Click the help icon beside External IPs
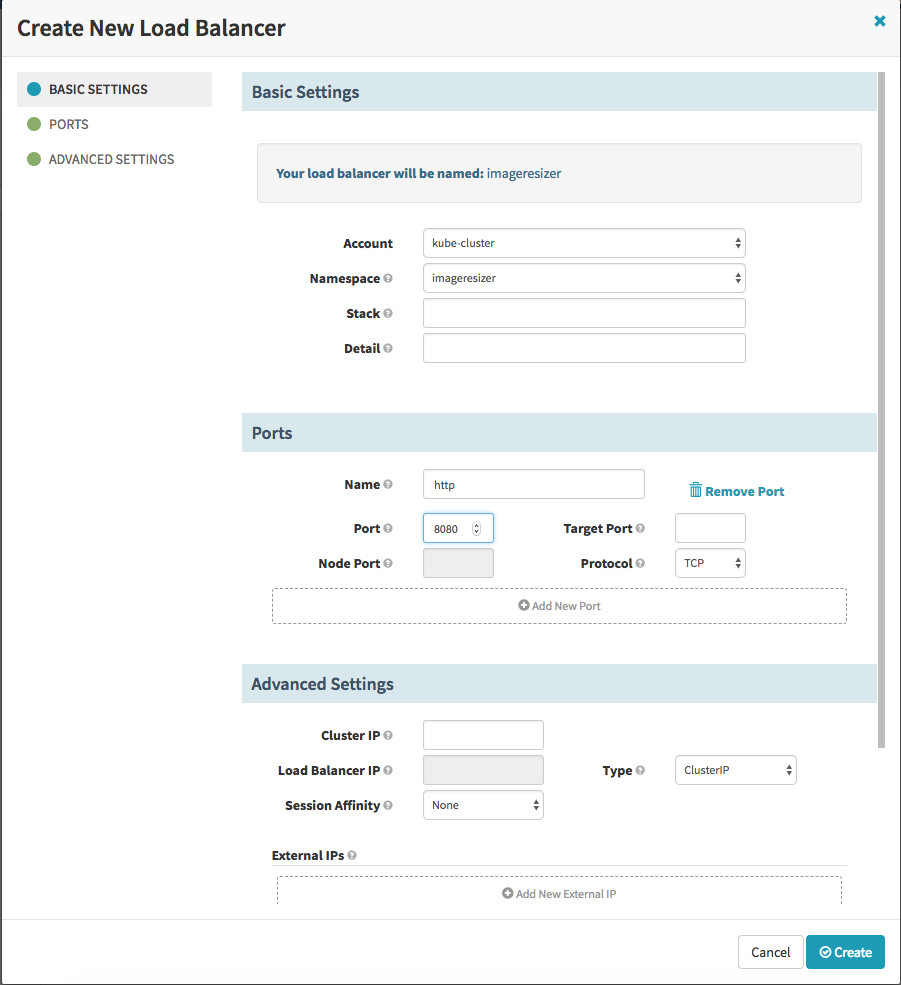The width and height of the screenshot is (901, 985). (x=352, y=856)
